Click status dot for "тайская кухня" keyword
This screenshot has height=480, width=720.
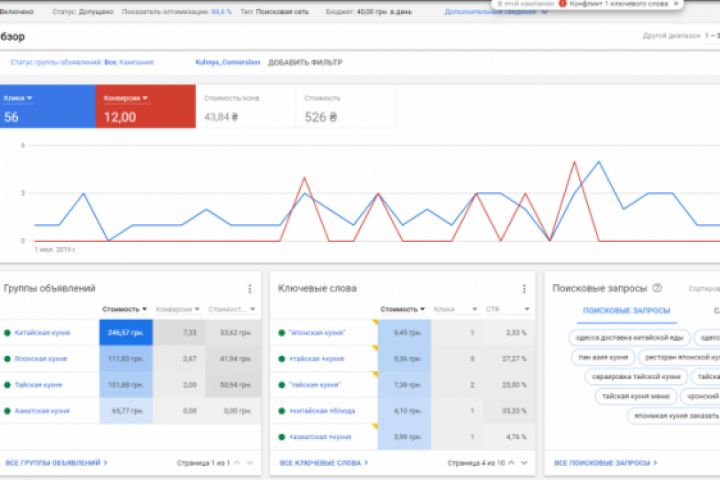281,385
